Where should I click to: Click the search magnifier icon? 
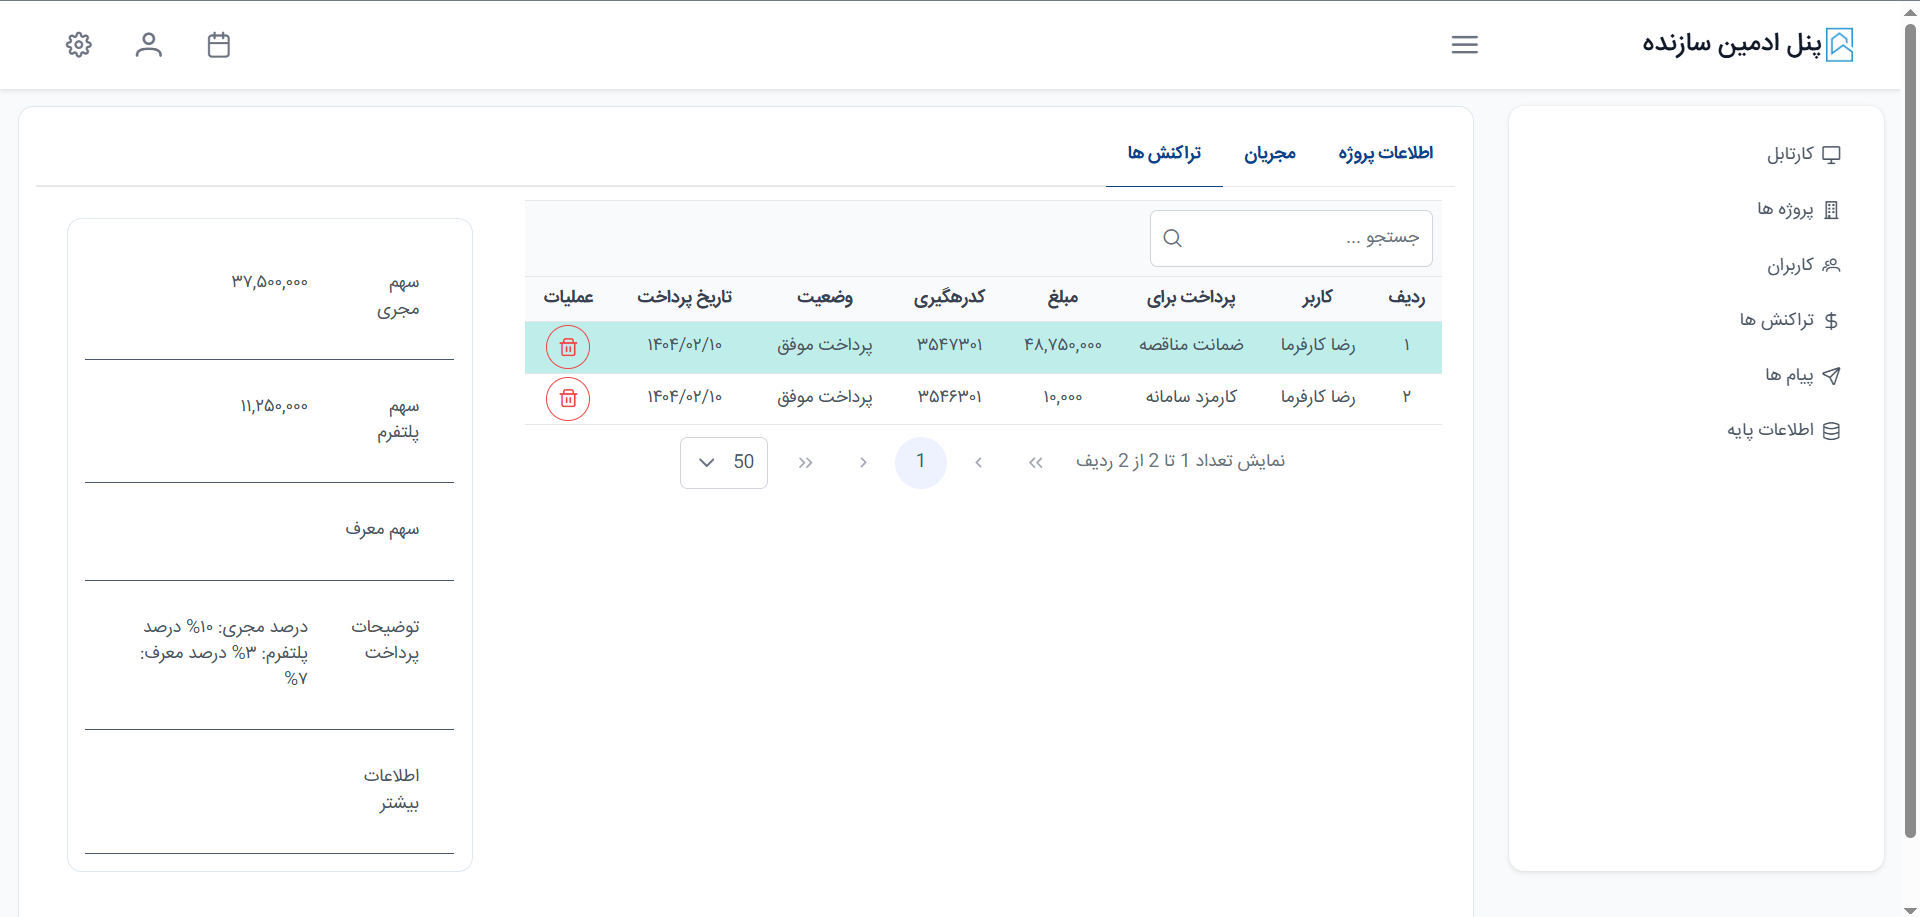1173,238
